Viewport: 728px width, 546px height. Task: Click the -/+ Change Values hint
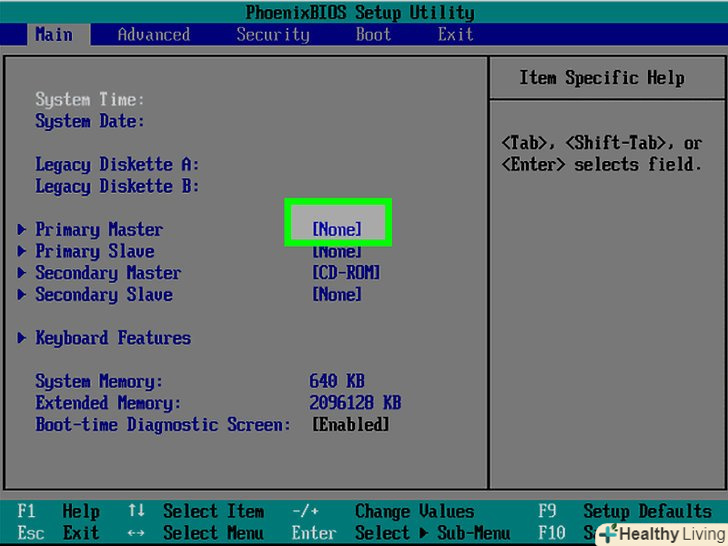383,512
